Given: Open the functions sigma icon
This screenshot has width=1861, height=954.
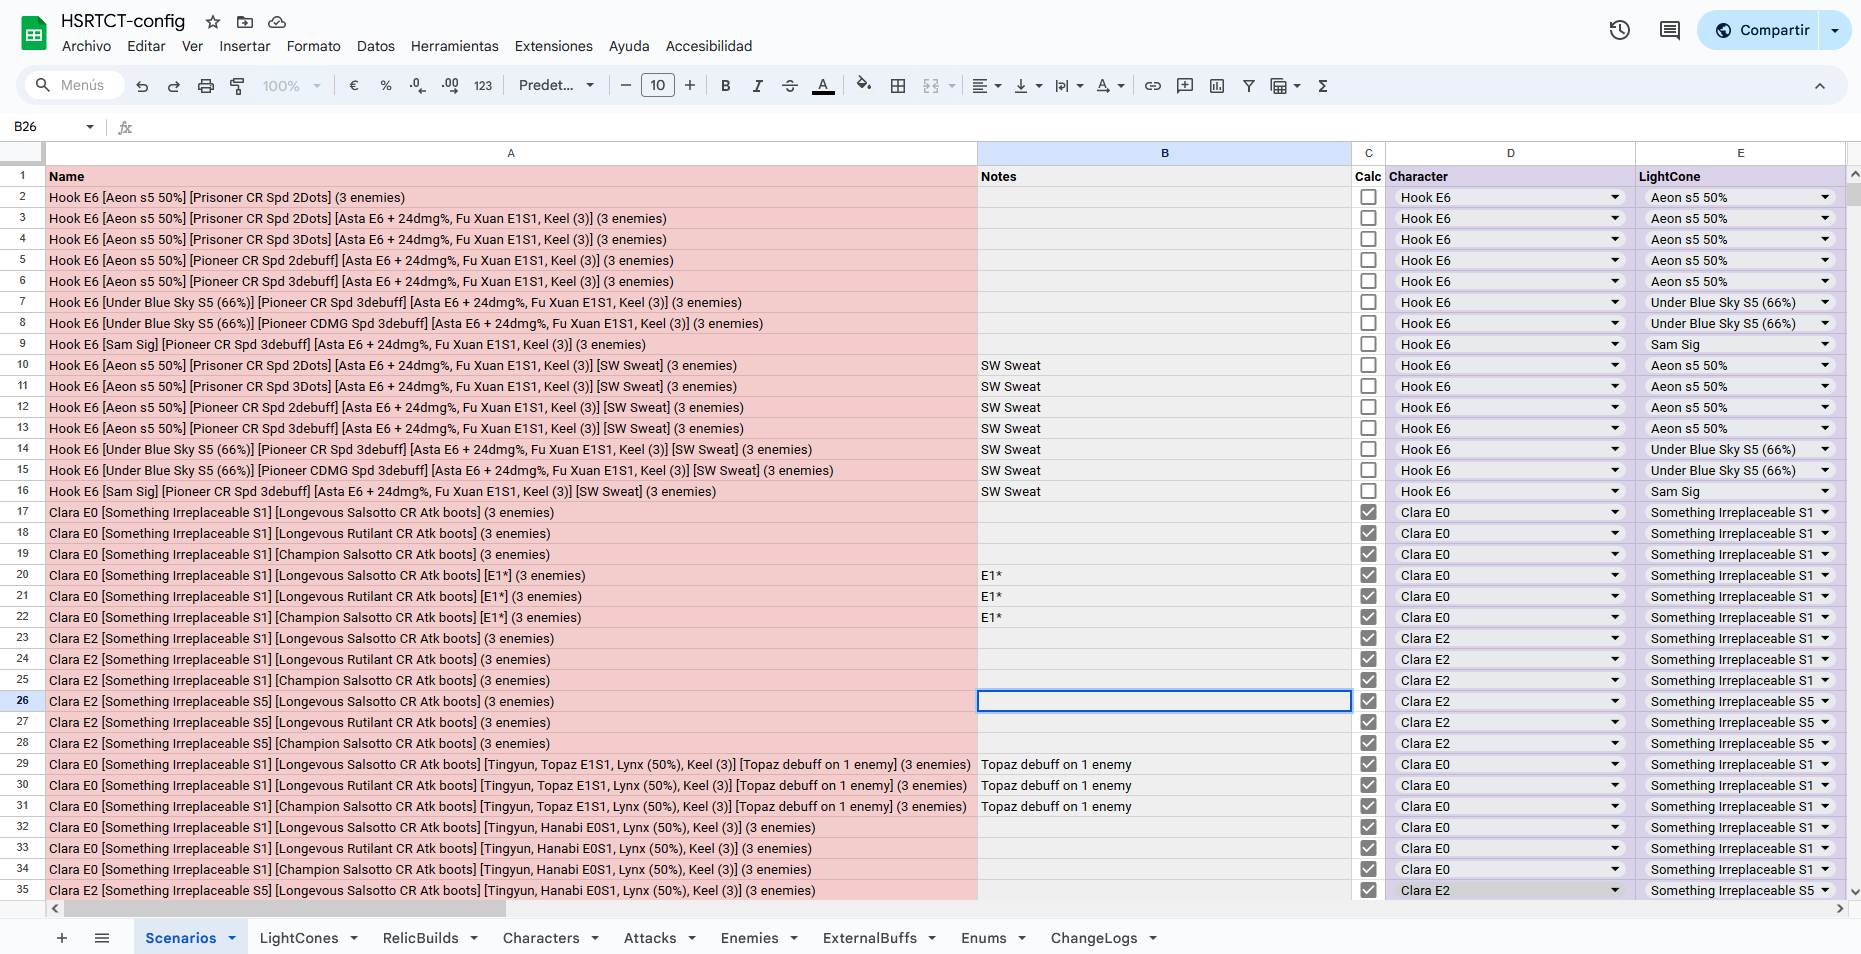Looking at the screenshot, I should (x=1323, y=86).
